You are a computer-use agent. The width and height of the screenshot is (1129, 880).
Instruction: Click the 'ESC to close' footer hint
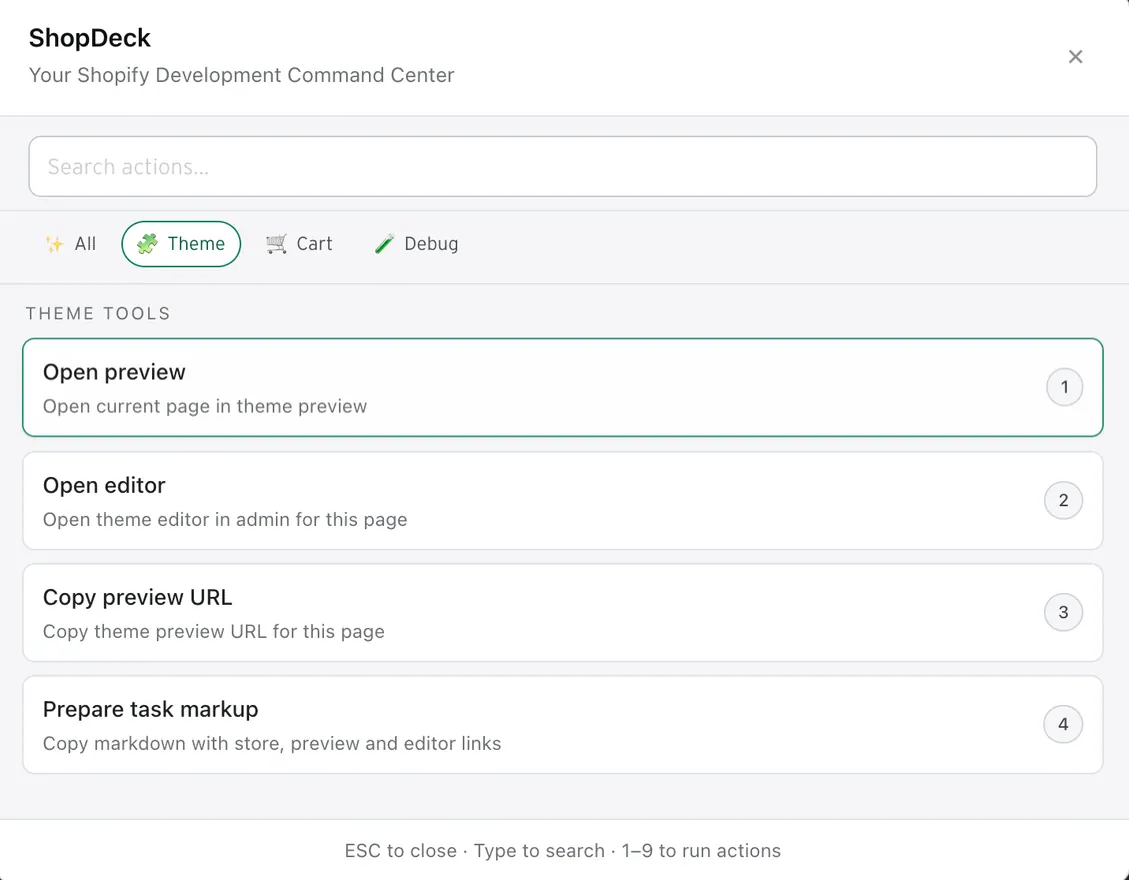point(400,851)
